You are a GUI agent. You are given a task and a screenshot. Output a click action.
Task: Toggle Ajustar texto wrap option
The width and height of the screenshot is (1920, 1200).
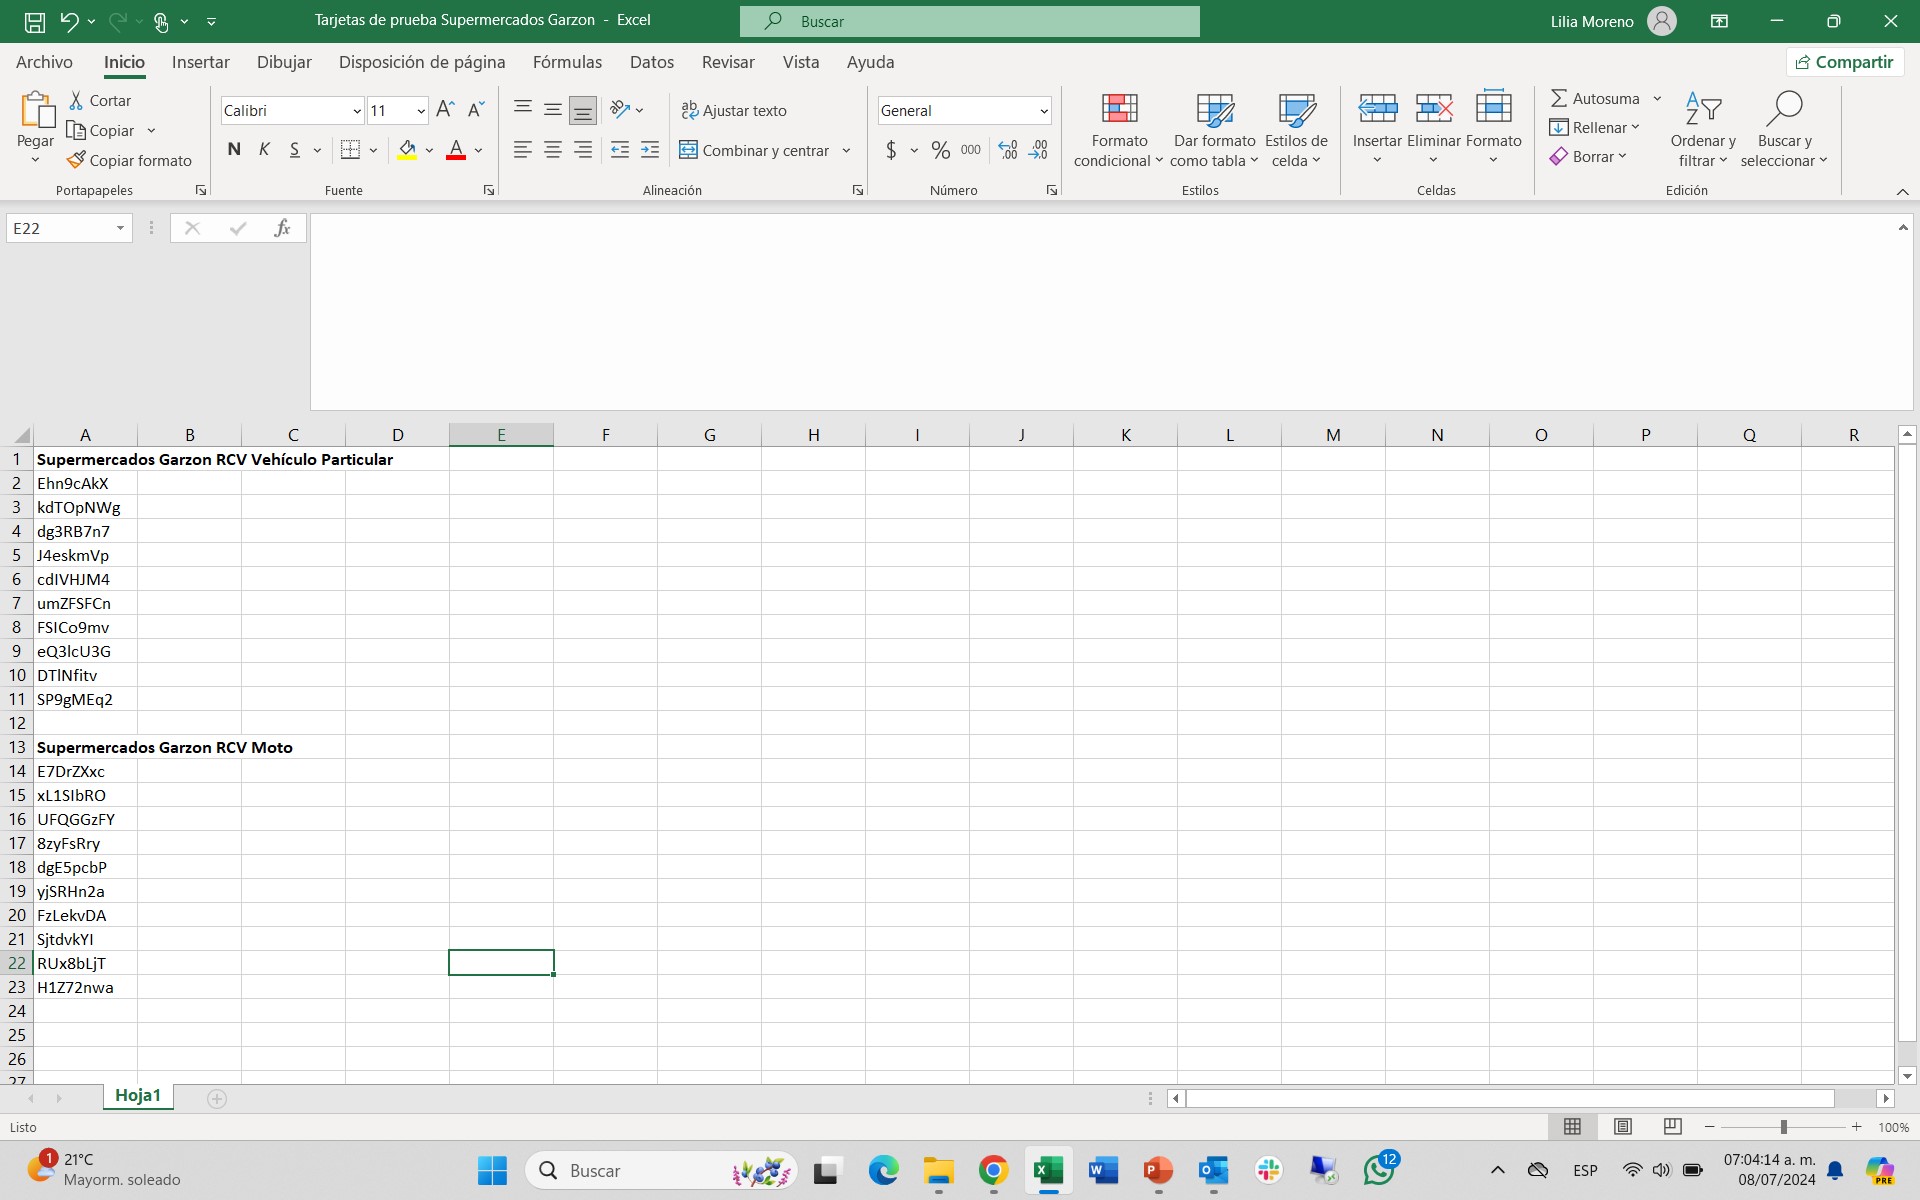click(734, 110)
